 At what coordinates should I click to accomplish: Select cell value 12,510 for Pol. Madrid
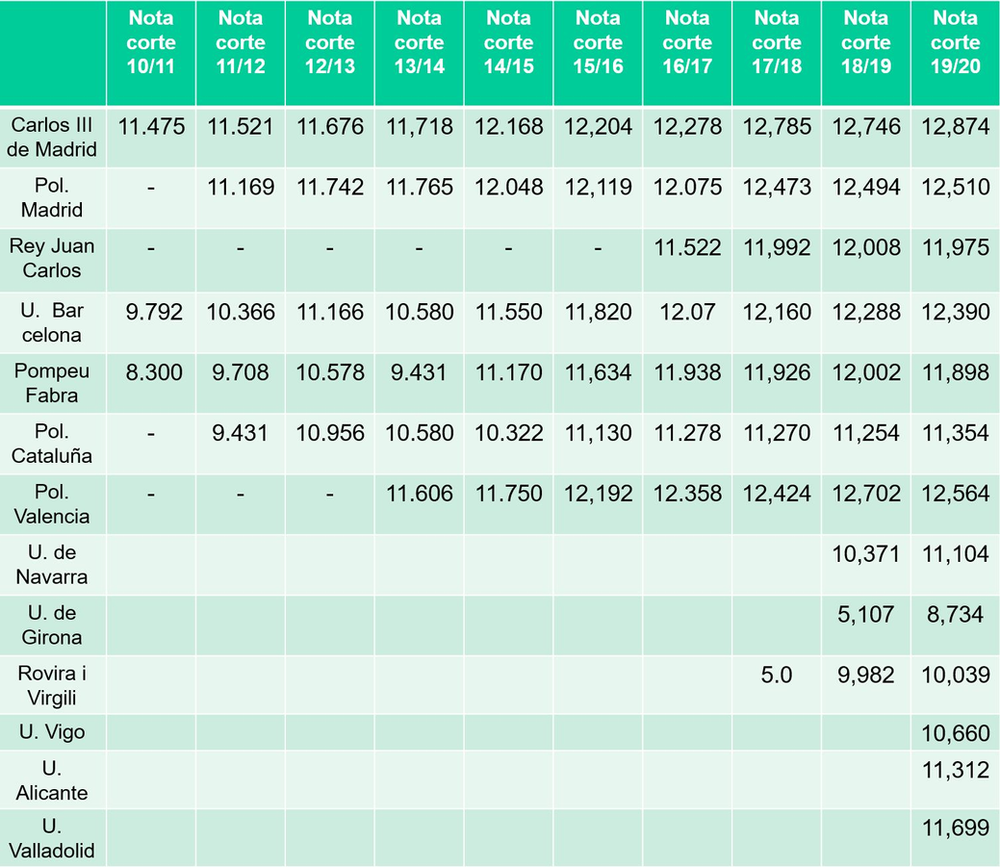[955, 188]
